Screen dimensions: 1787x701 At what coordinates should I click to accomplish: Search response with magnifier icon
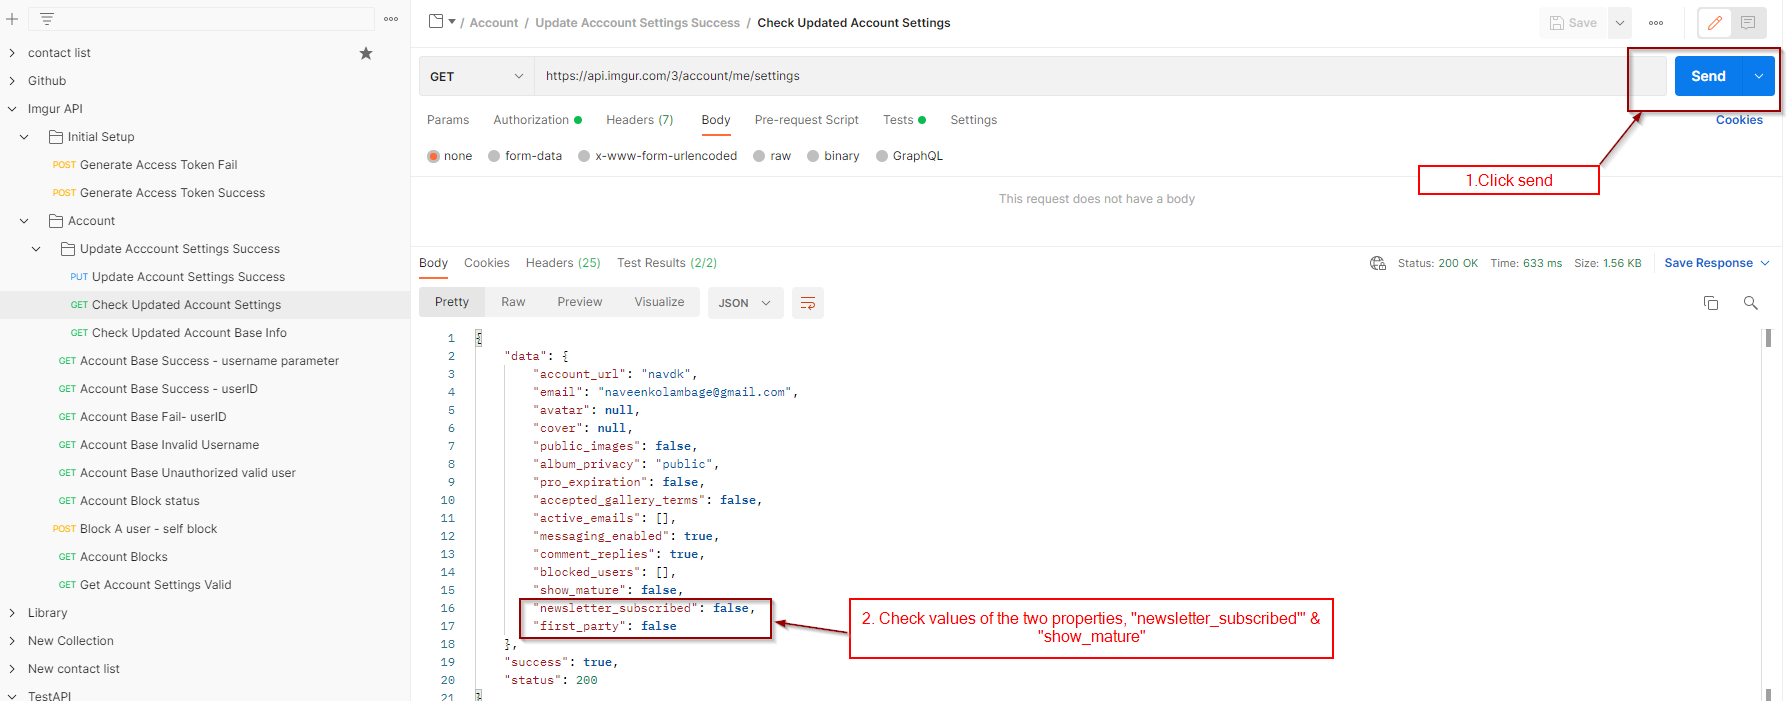pyautogui.click(x=1750, y=303)
